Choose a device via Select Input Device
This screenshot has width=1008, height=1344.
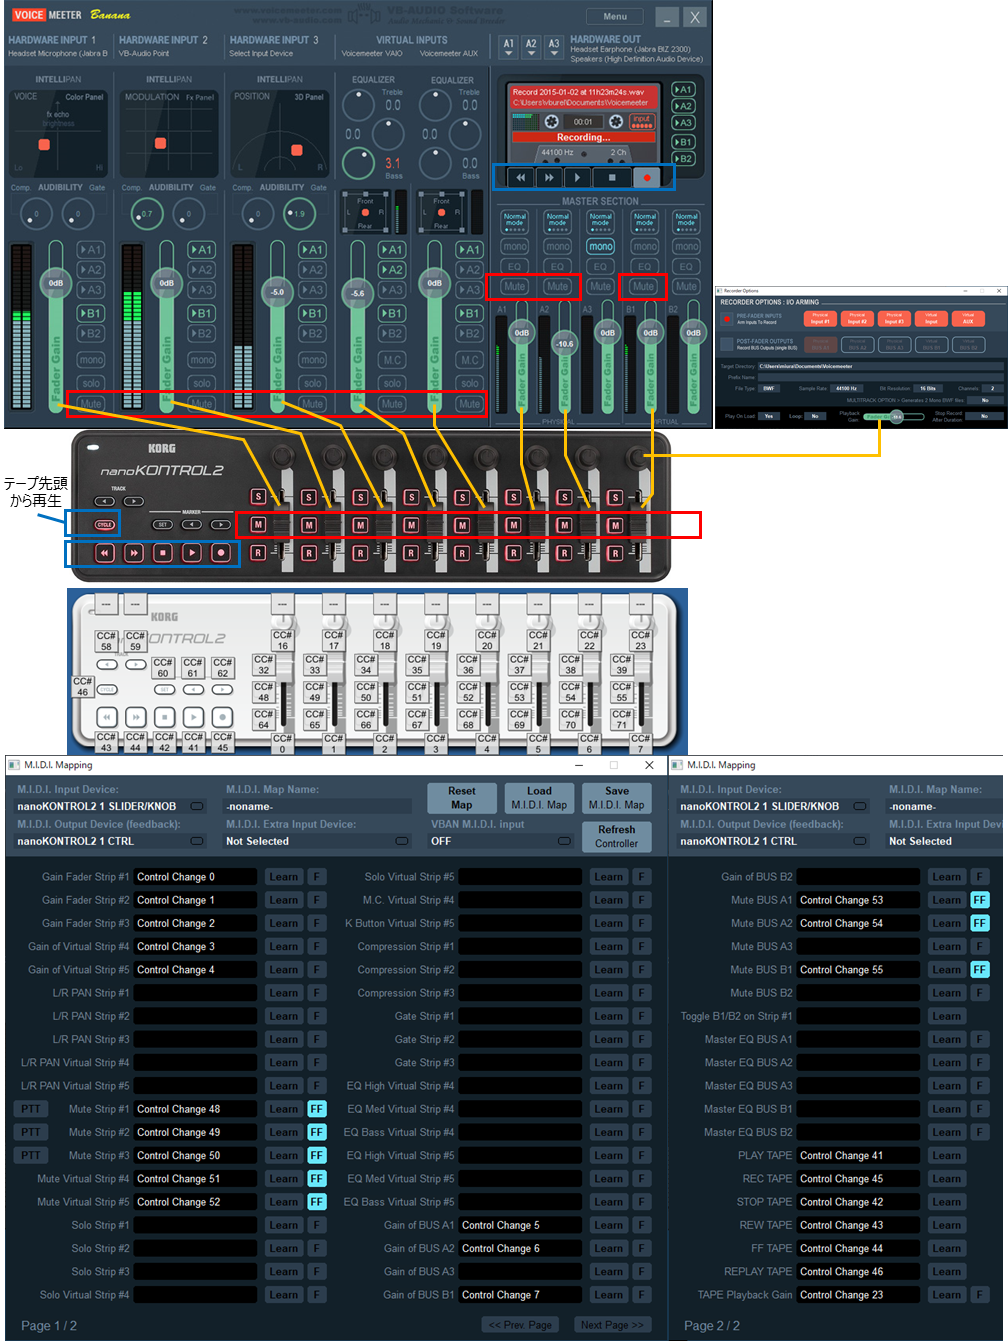(261, 53)
